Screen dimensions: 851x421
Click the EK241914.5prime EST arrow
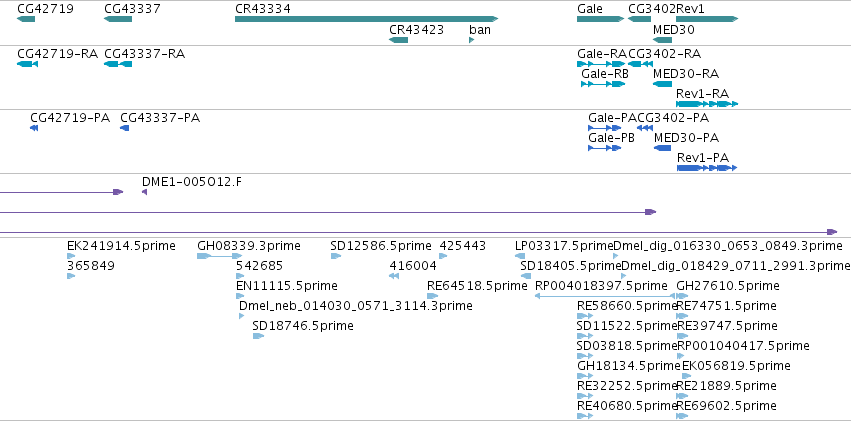coord(71,256)
